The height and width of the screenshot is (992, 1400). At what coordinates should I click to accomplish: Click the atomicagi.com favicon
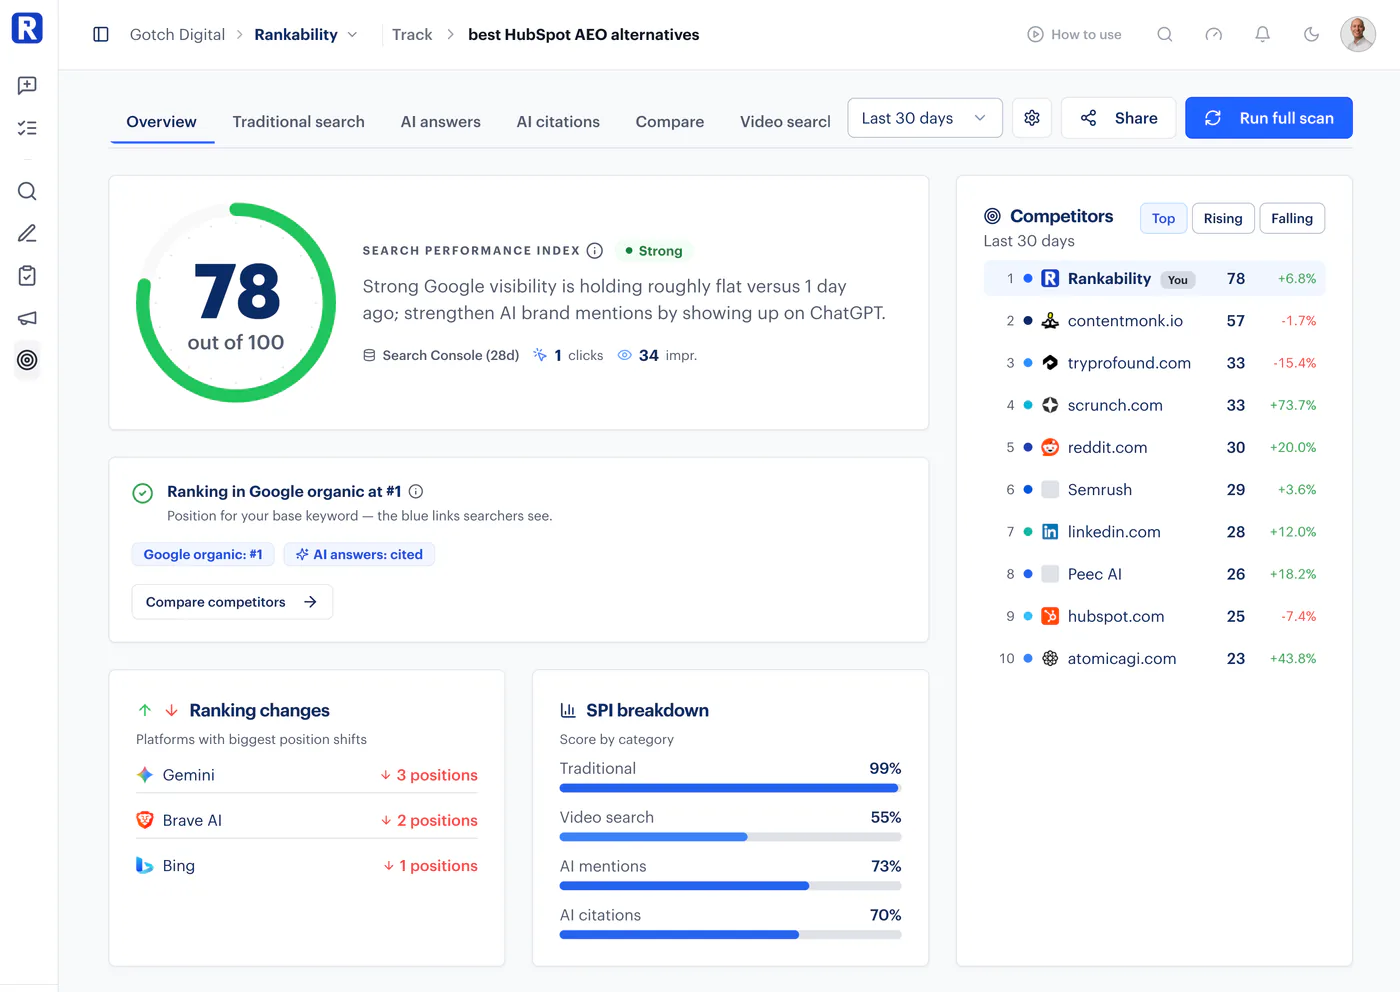1050,658
